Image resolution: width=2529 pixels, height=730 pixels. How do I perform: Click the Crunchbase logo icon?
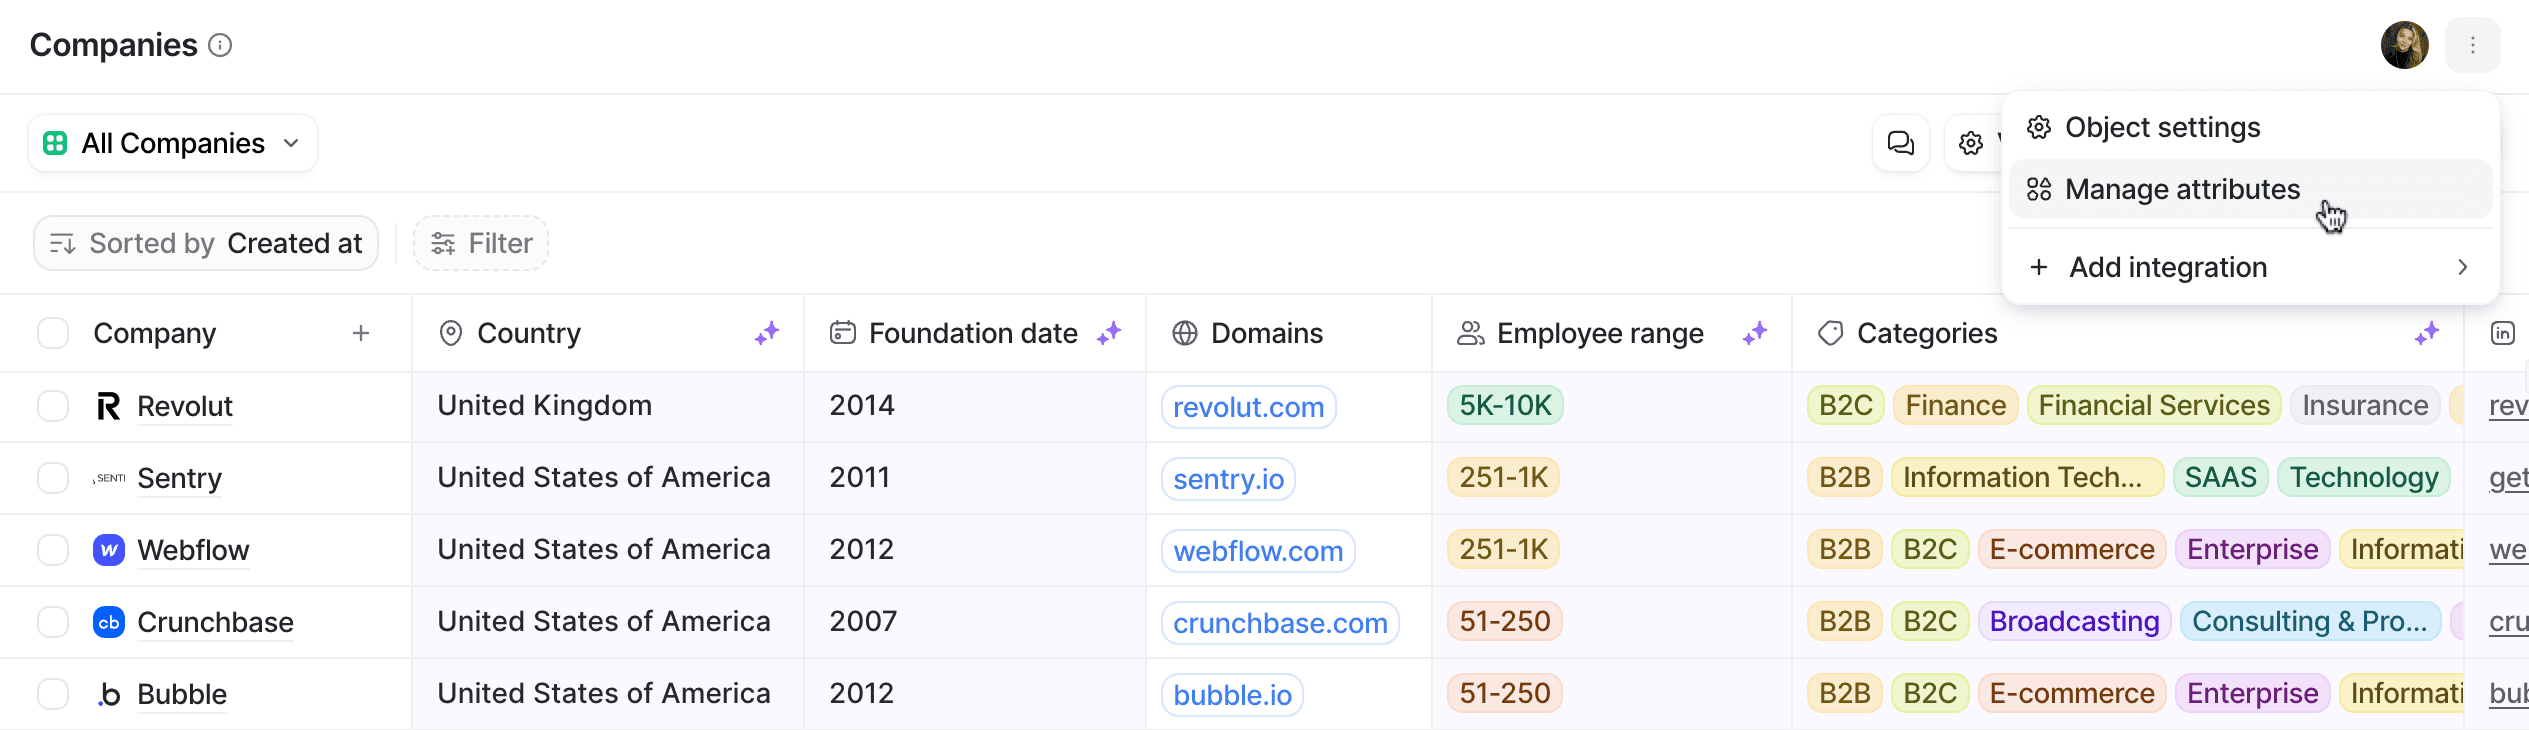click(108, 622)
